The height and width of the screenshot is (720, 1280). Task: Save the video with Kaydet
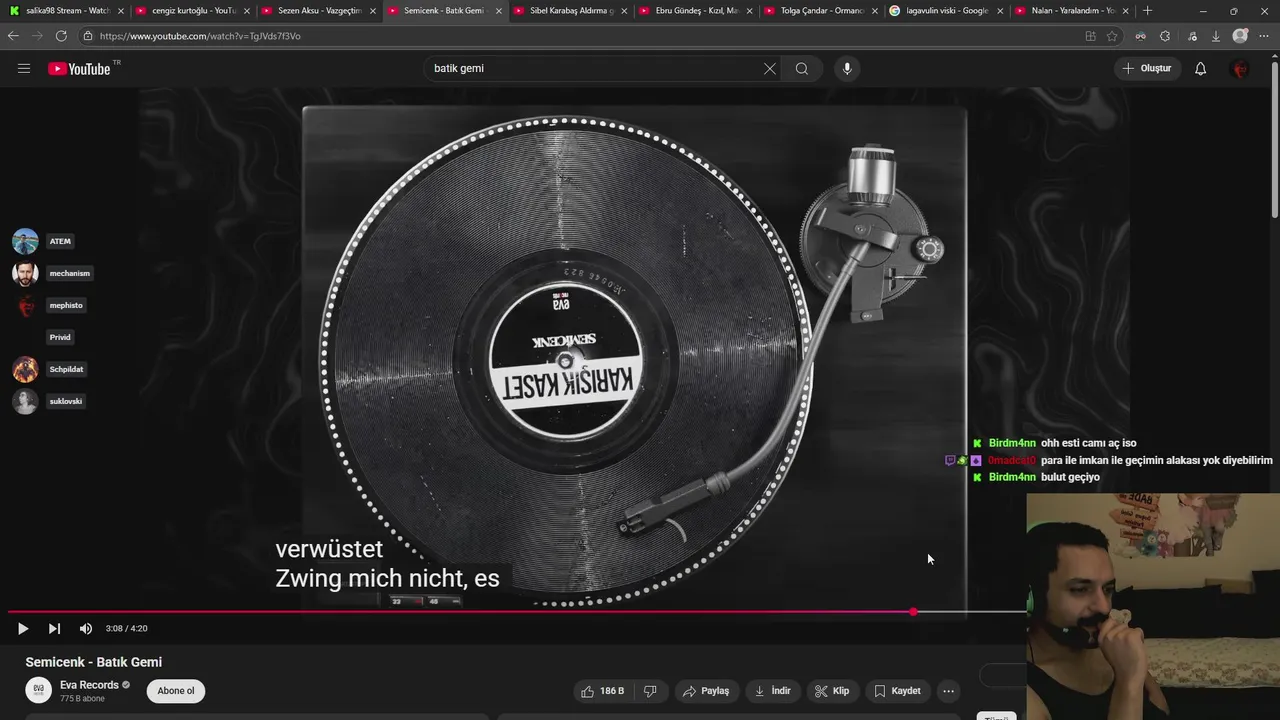897,691
